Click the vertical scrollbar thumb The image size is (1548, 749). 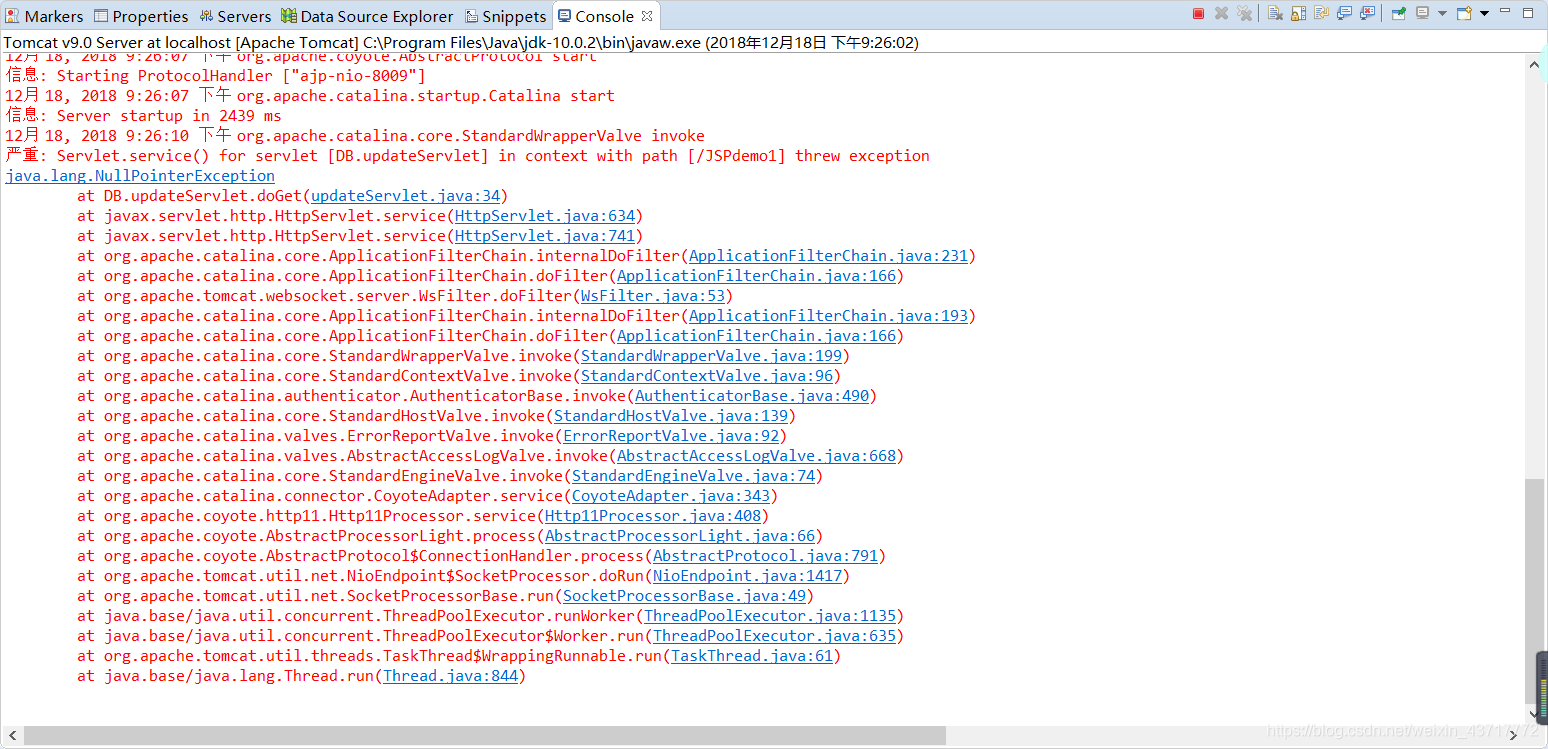(x=1535, y=590)
